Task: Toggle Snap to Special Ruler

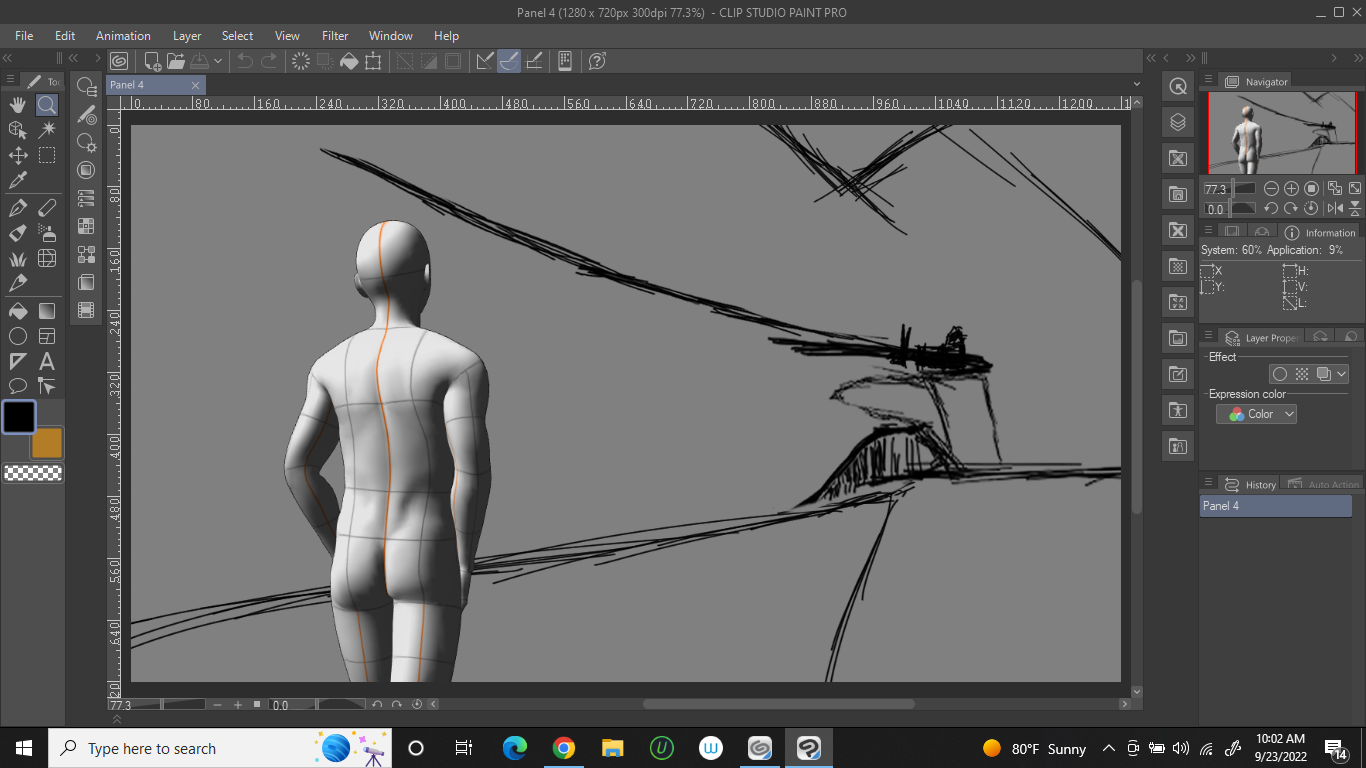Action: click(x=509, y=61)
